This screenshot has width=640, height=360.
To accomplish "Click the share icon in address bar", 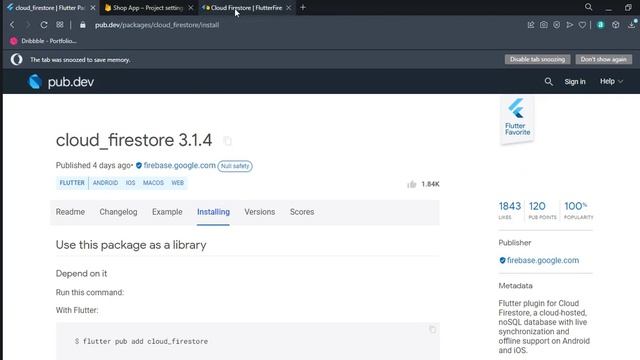I will 531,25.
